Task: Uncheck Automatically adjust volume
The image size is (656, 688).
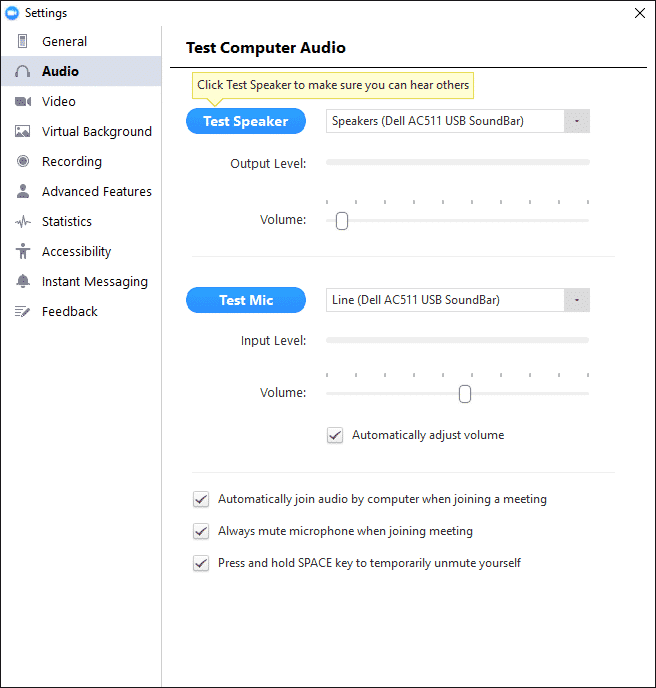Action: tap(335, 435)
